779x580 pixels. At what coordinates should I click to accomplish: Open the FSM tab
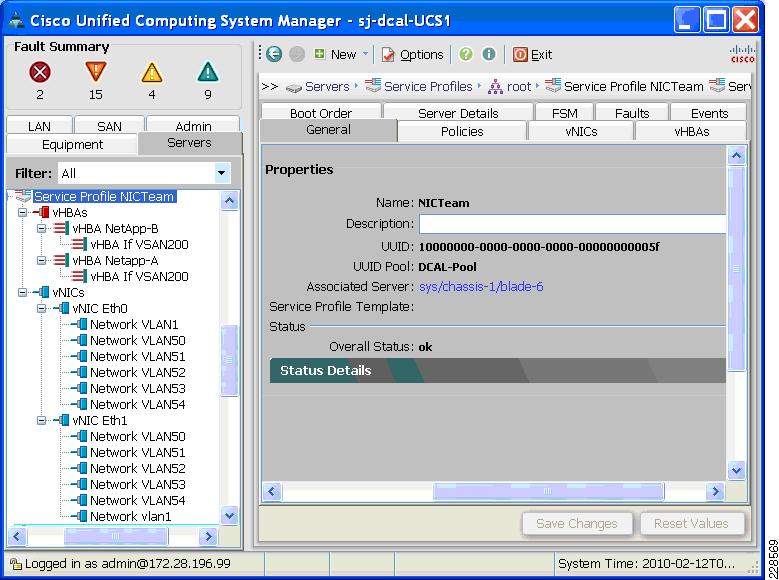pos(564,112)
